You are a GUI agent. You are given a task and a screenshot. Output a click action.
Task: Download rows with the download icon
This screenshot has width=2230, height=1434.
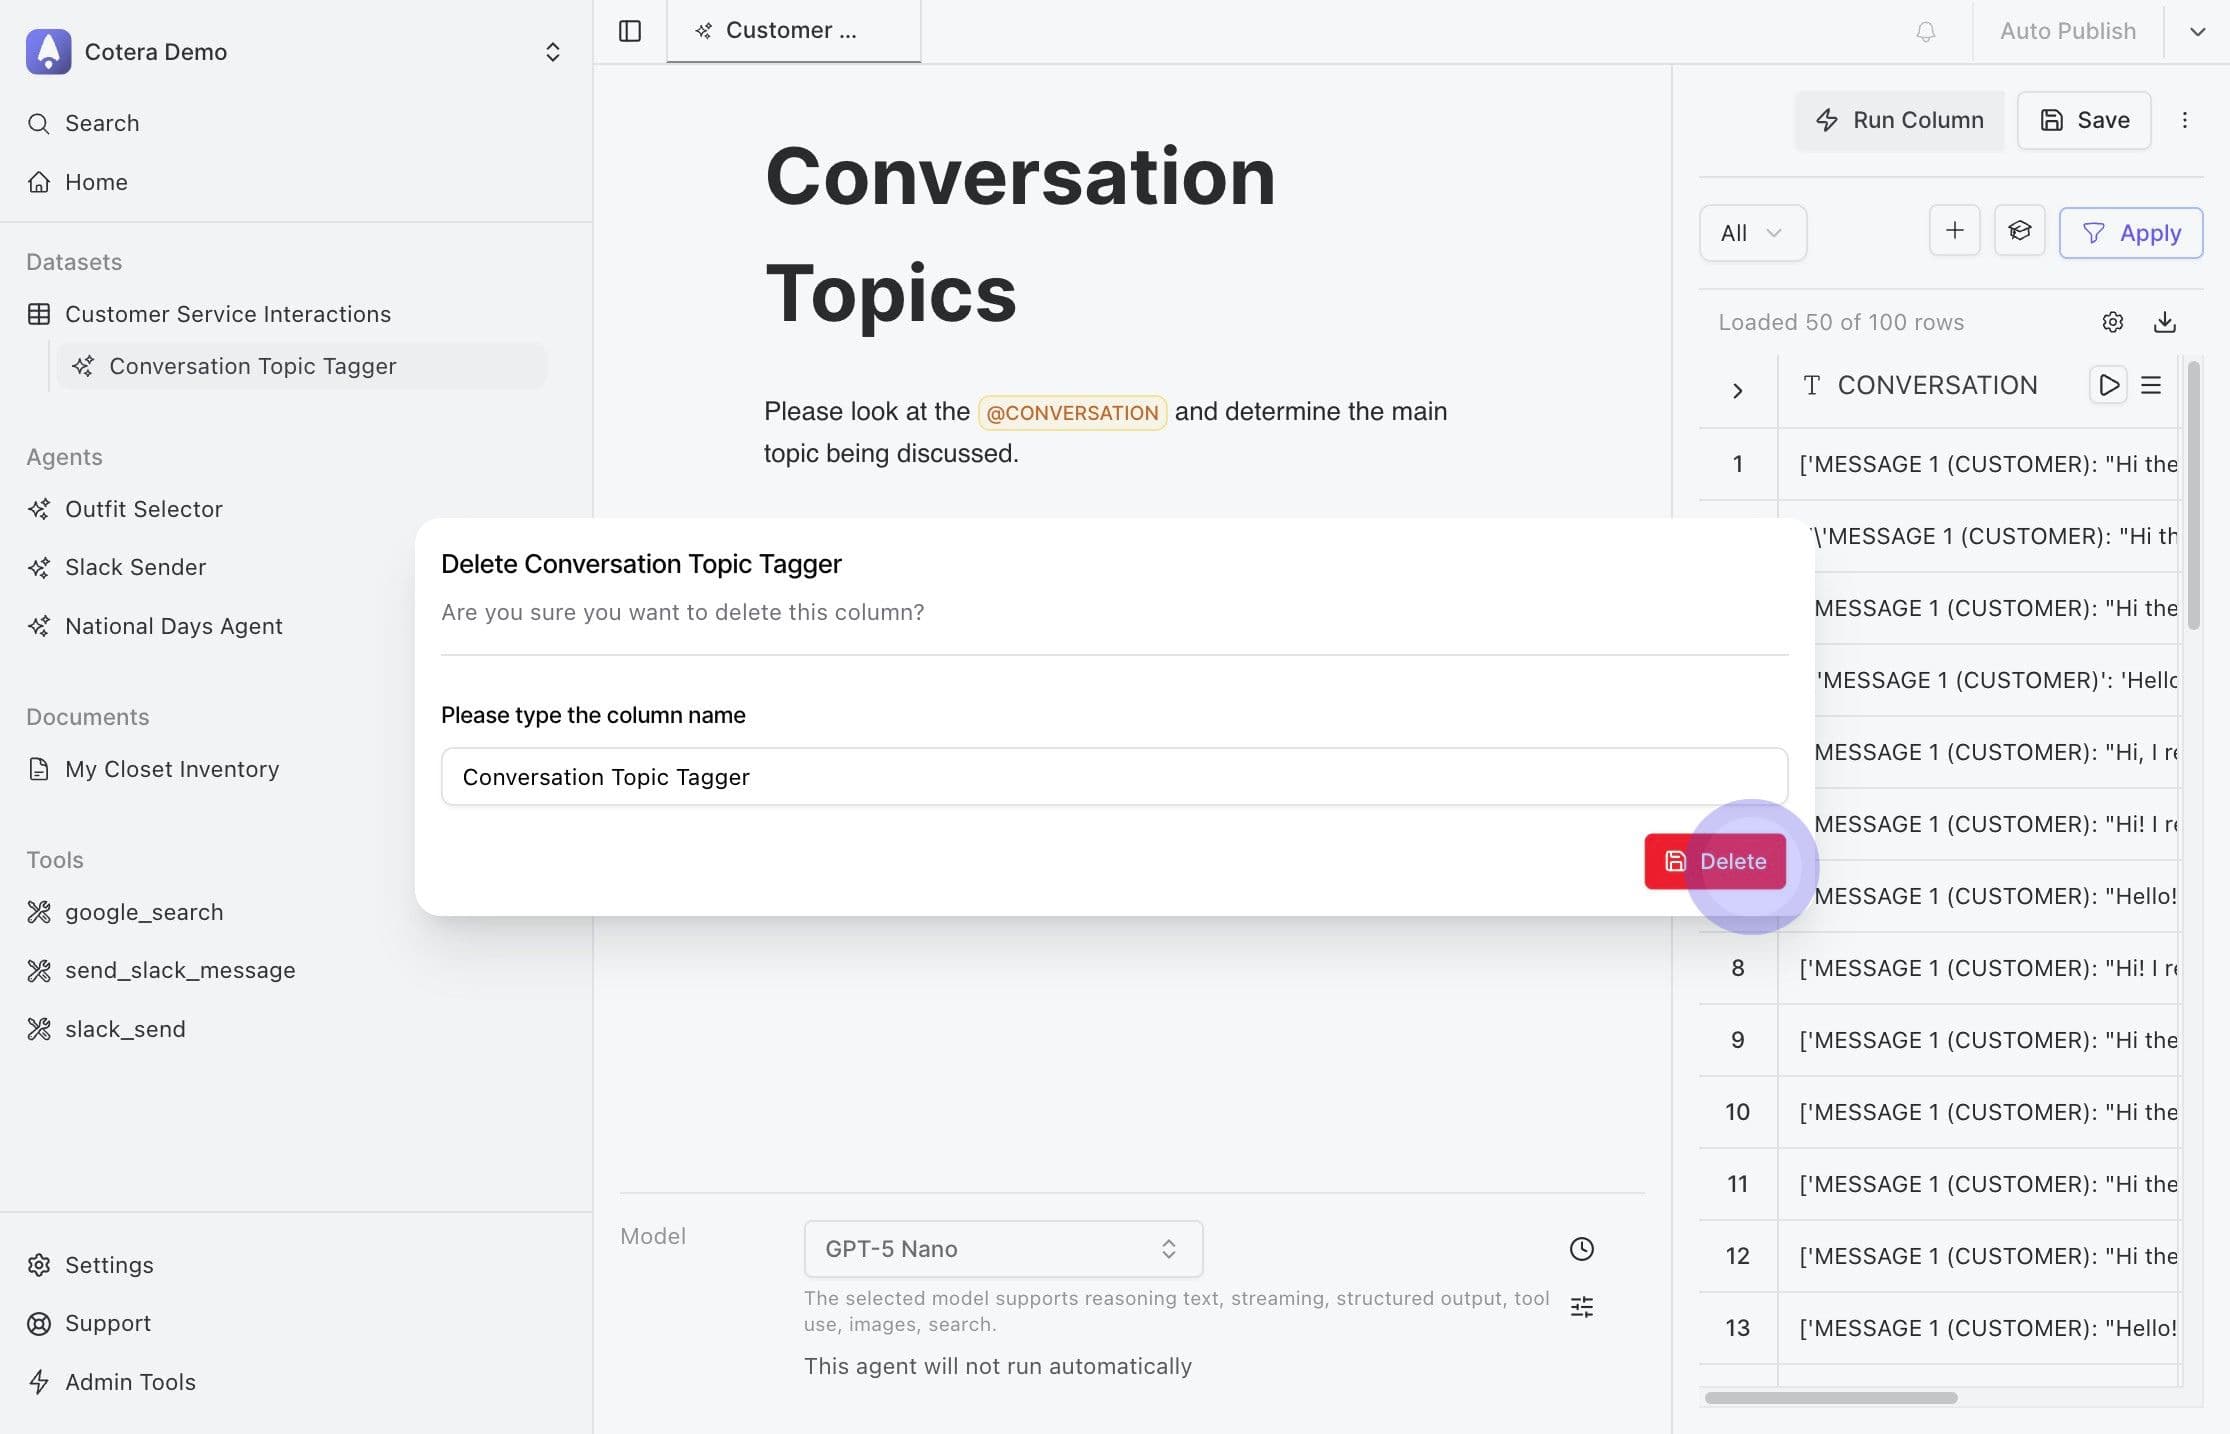tap(2164, 322)
